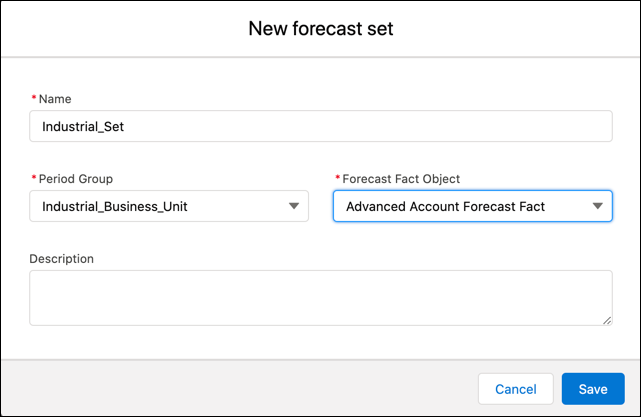Click the Period Group dropdown arrow
Viewport: 641px width, 417px height.
pos(294,206)
